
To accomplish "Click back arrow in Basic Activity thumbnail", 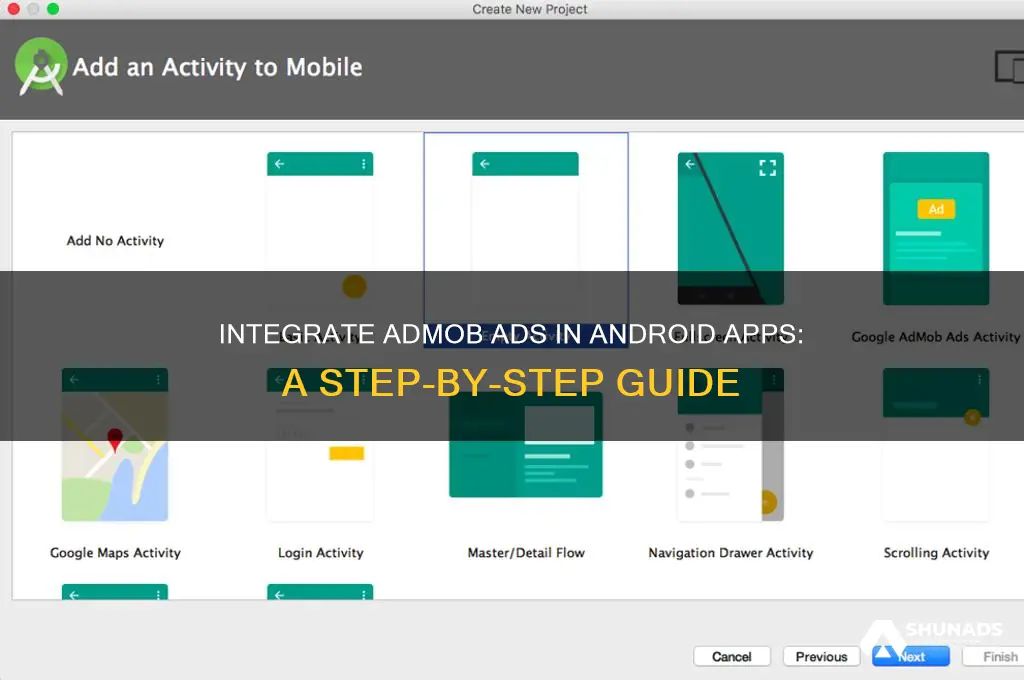I will click(280, 164).
